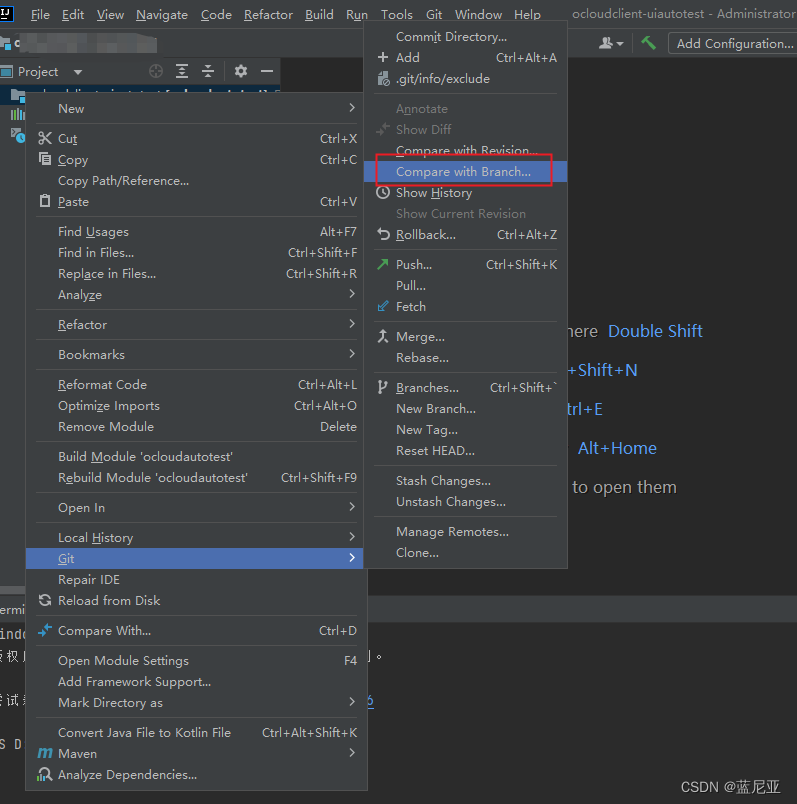The height and width of the screenshot is (804, 797).
Task: Select Replace in Files... entry
Action: 196,274
